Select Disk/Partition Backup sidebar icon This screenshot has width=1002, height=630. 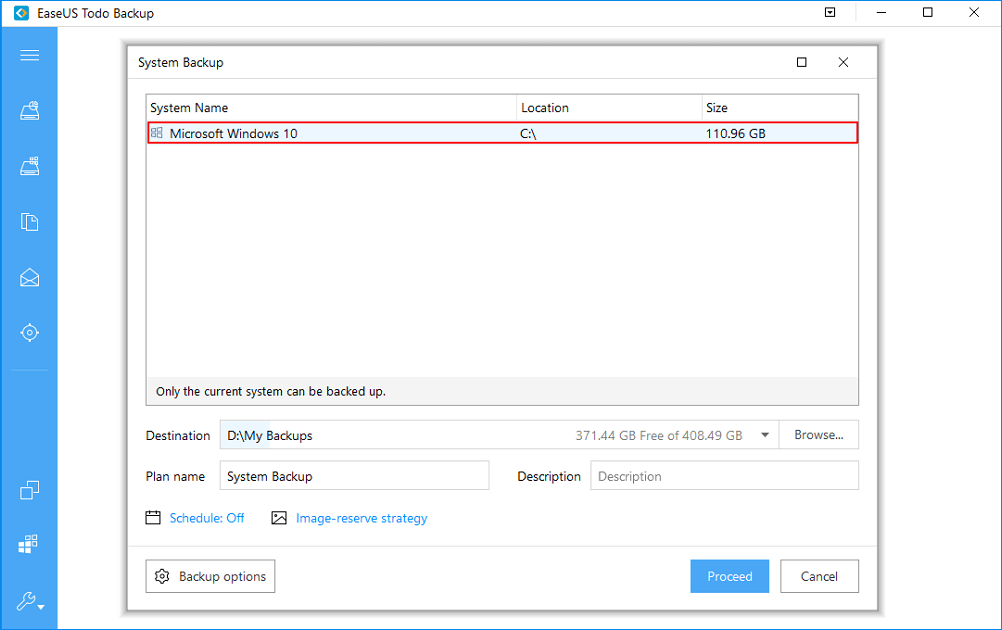[x=29, y=111]
